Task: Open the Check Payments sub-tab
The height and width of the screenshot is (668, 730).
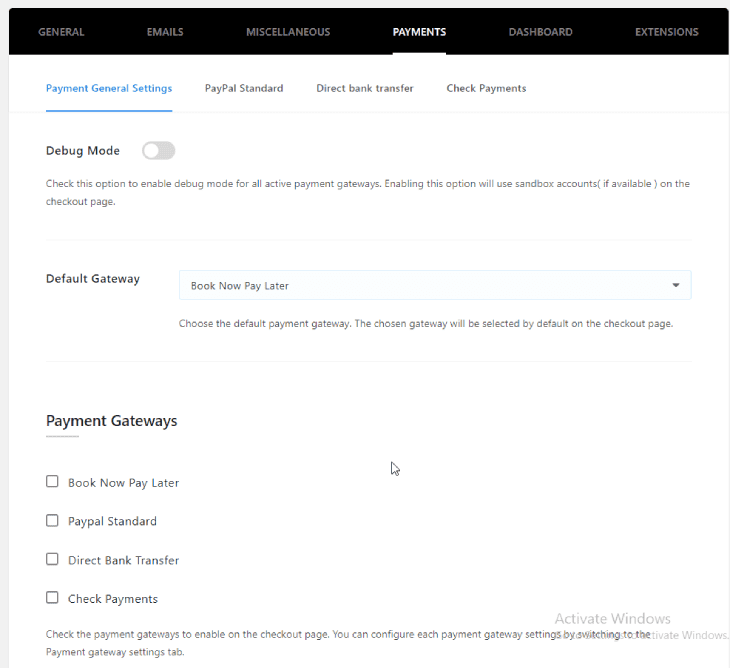Action: tap(486, 88)
